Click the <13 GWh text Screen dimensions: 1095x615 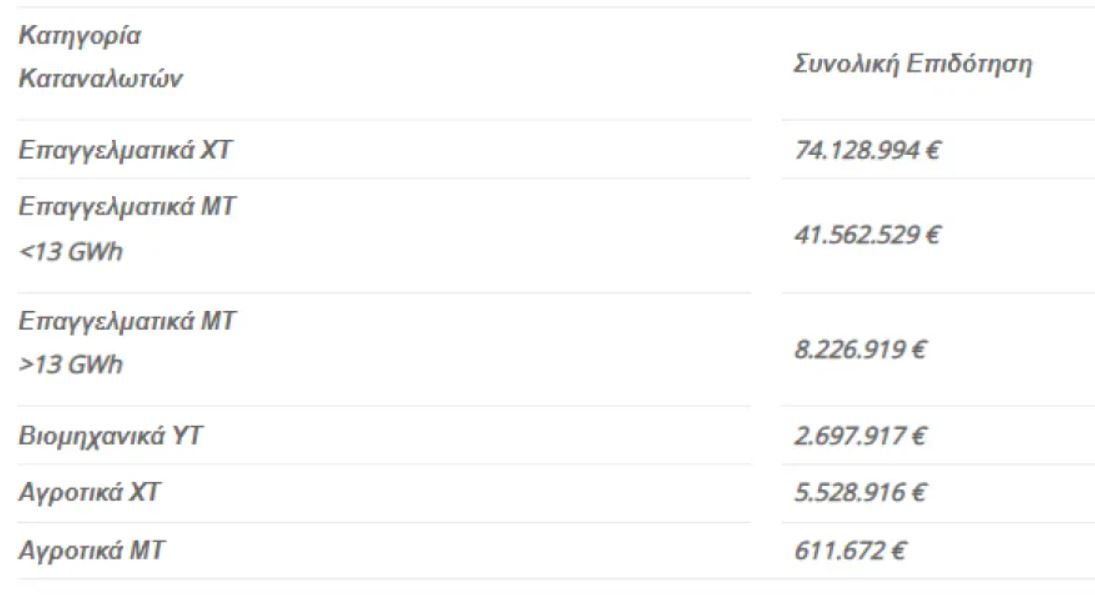pyautogui.click(x=71, y=251)
